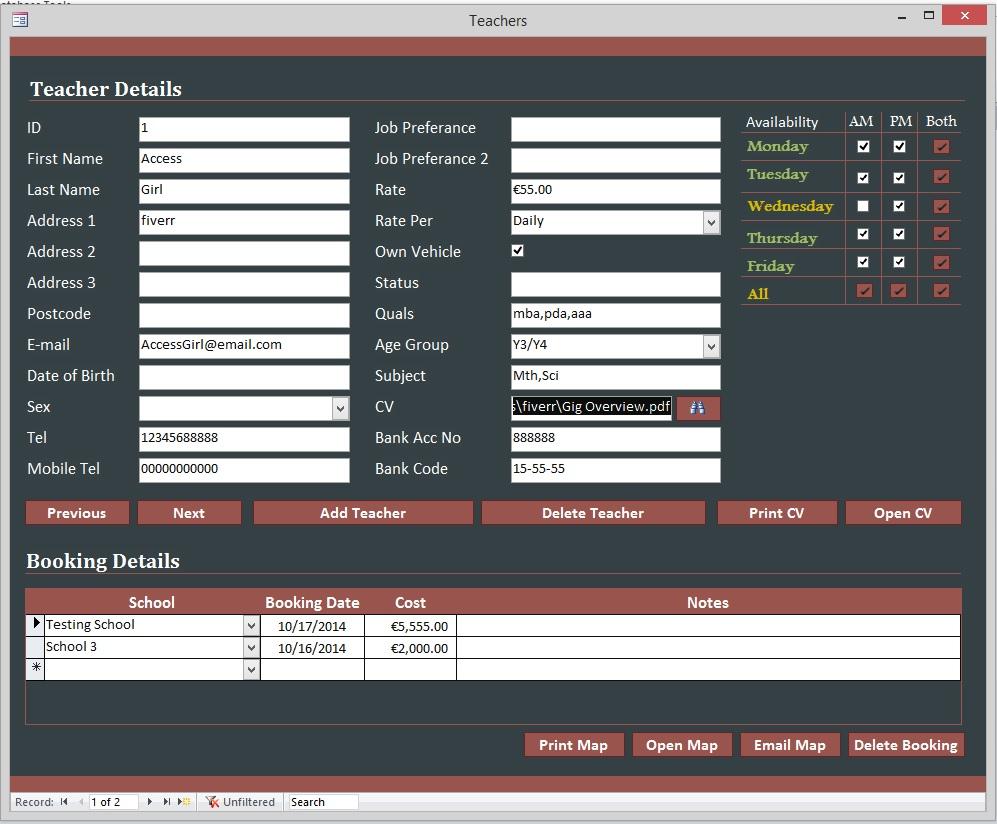Advance to next record with the arrow icon

pos(150,801)
